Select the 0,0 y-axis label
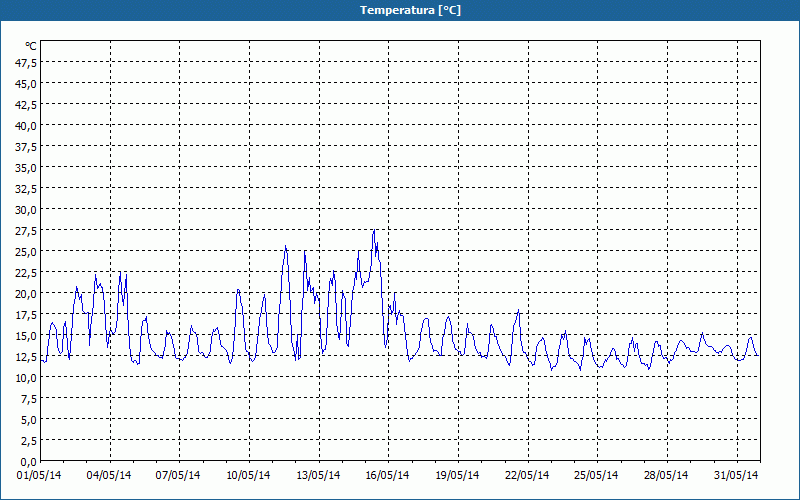This screenshot has width=800, height=500. click(29, 462)
